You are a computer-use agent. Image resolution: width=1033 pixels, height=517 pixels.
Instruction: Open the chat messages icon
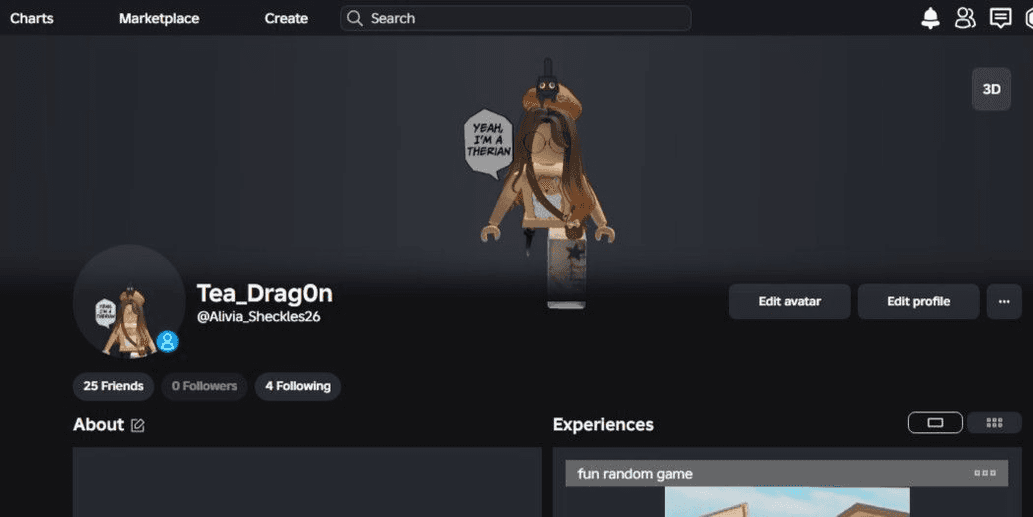click(x=1001, y=18)
